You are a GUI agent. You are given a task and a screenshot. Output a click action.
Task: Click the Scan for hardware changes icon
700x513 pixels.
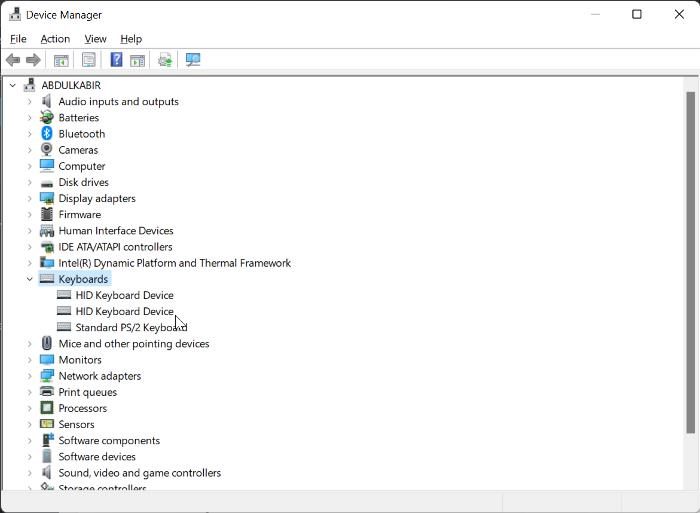click(x=193, y=60)
